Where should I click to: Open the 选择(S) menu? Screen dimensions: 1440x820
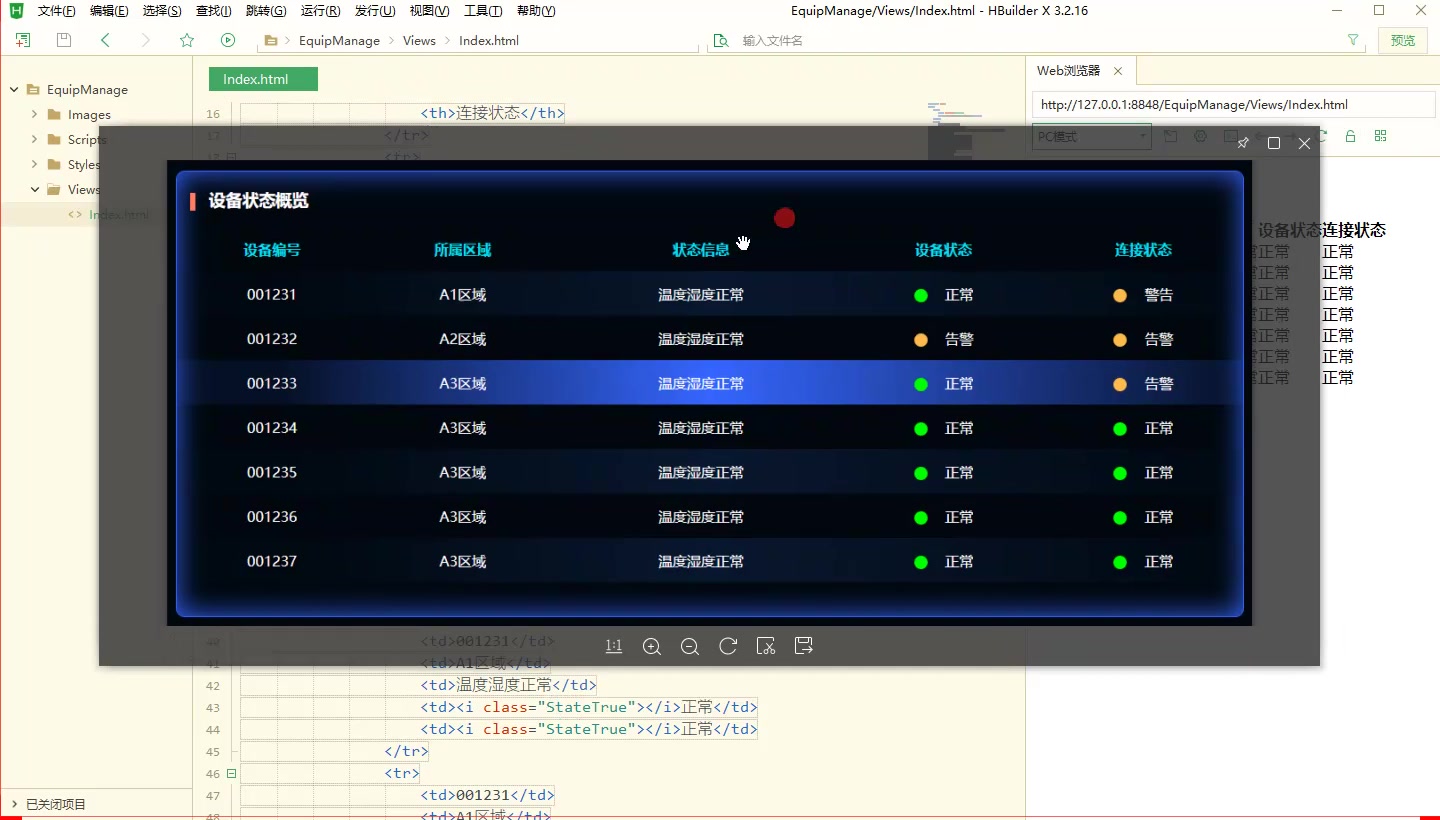click(x=162, y=11)
